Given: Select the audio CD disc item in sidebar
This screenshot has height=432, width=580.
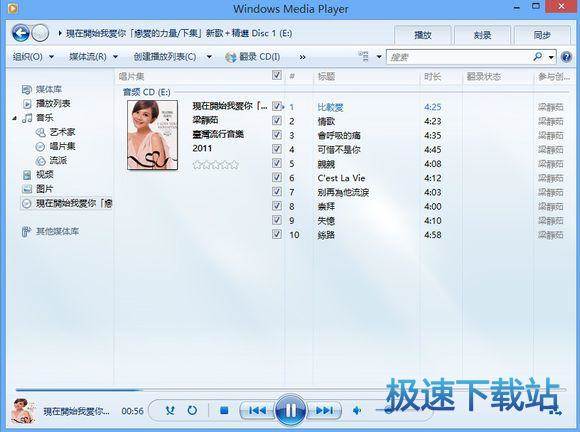Looking at the screenshot, I should pyautogui.click(x=67, y=203).
